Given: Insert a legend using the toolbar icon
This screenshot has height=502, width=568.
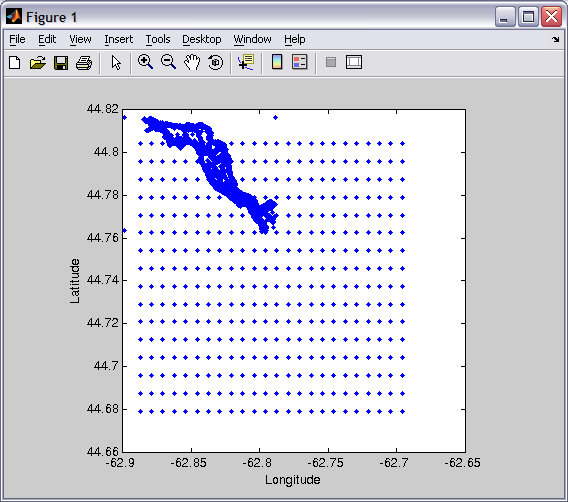Looking at the screenshot, I should (x=300, y=62).
